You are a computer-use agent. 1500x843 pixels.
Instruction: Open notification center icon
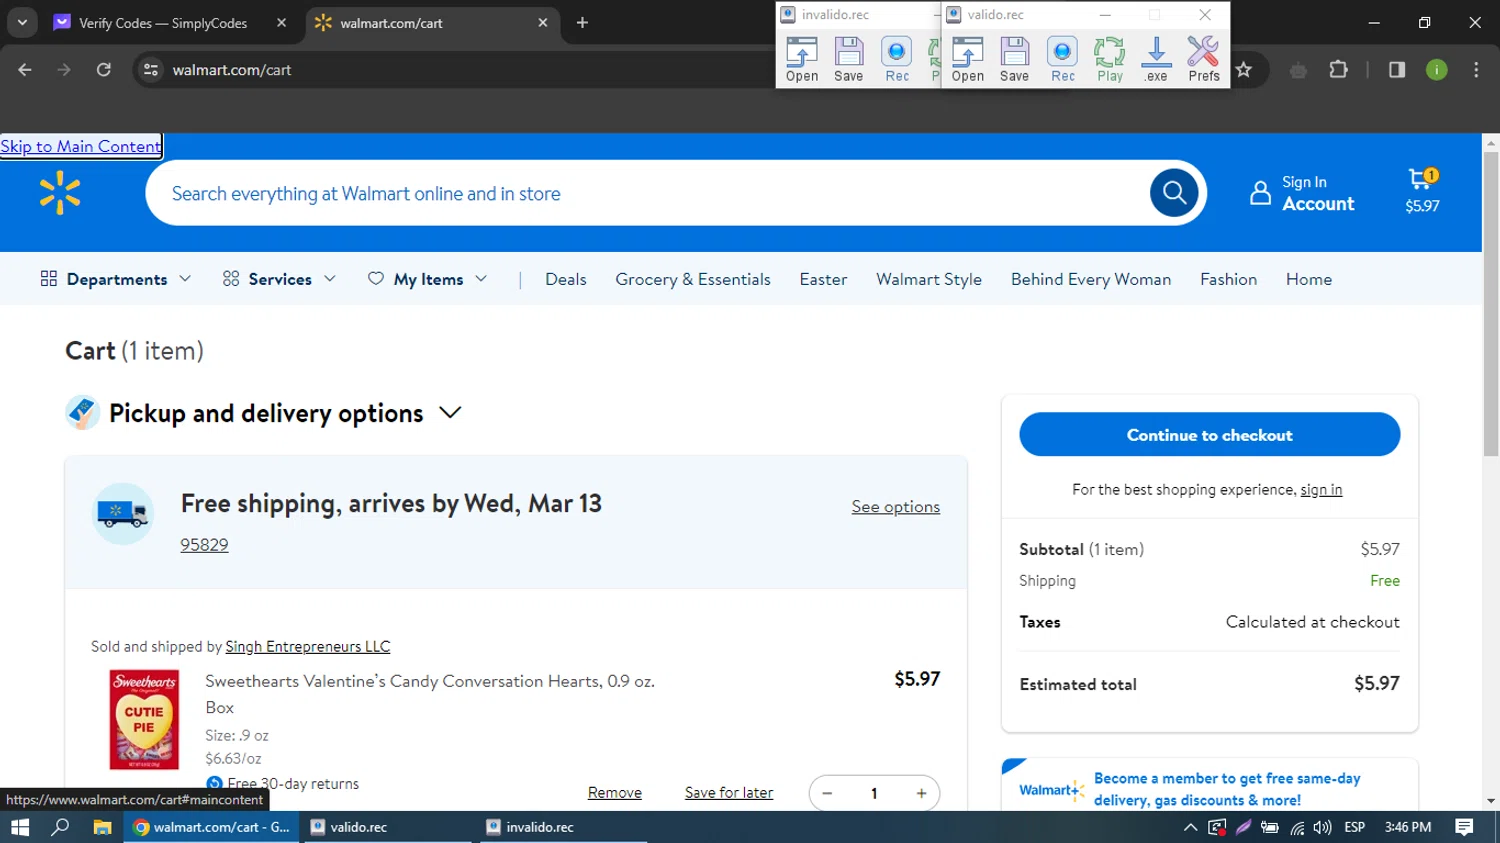tap(1464, 827)
